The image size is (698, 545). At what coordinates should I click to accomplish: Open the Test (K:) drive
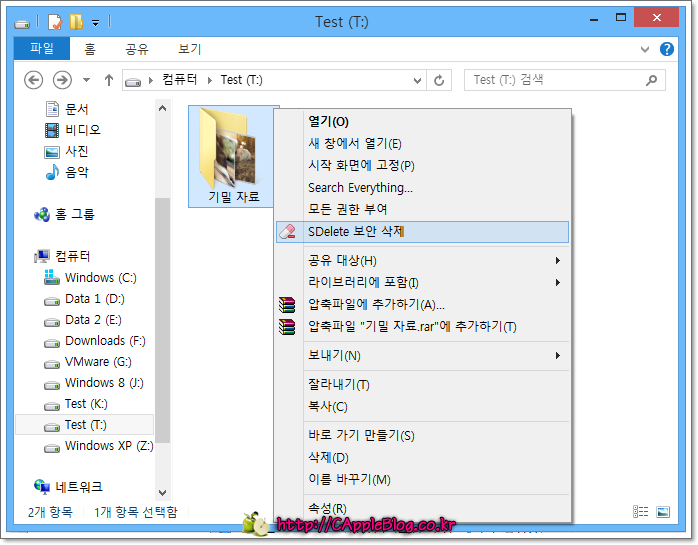coord(76,404)
